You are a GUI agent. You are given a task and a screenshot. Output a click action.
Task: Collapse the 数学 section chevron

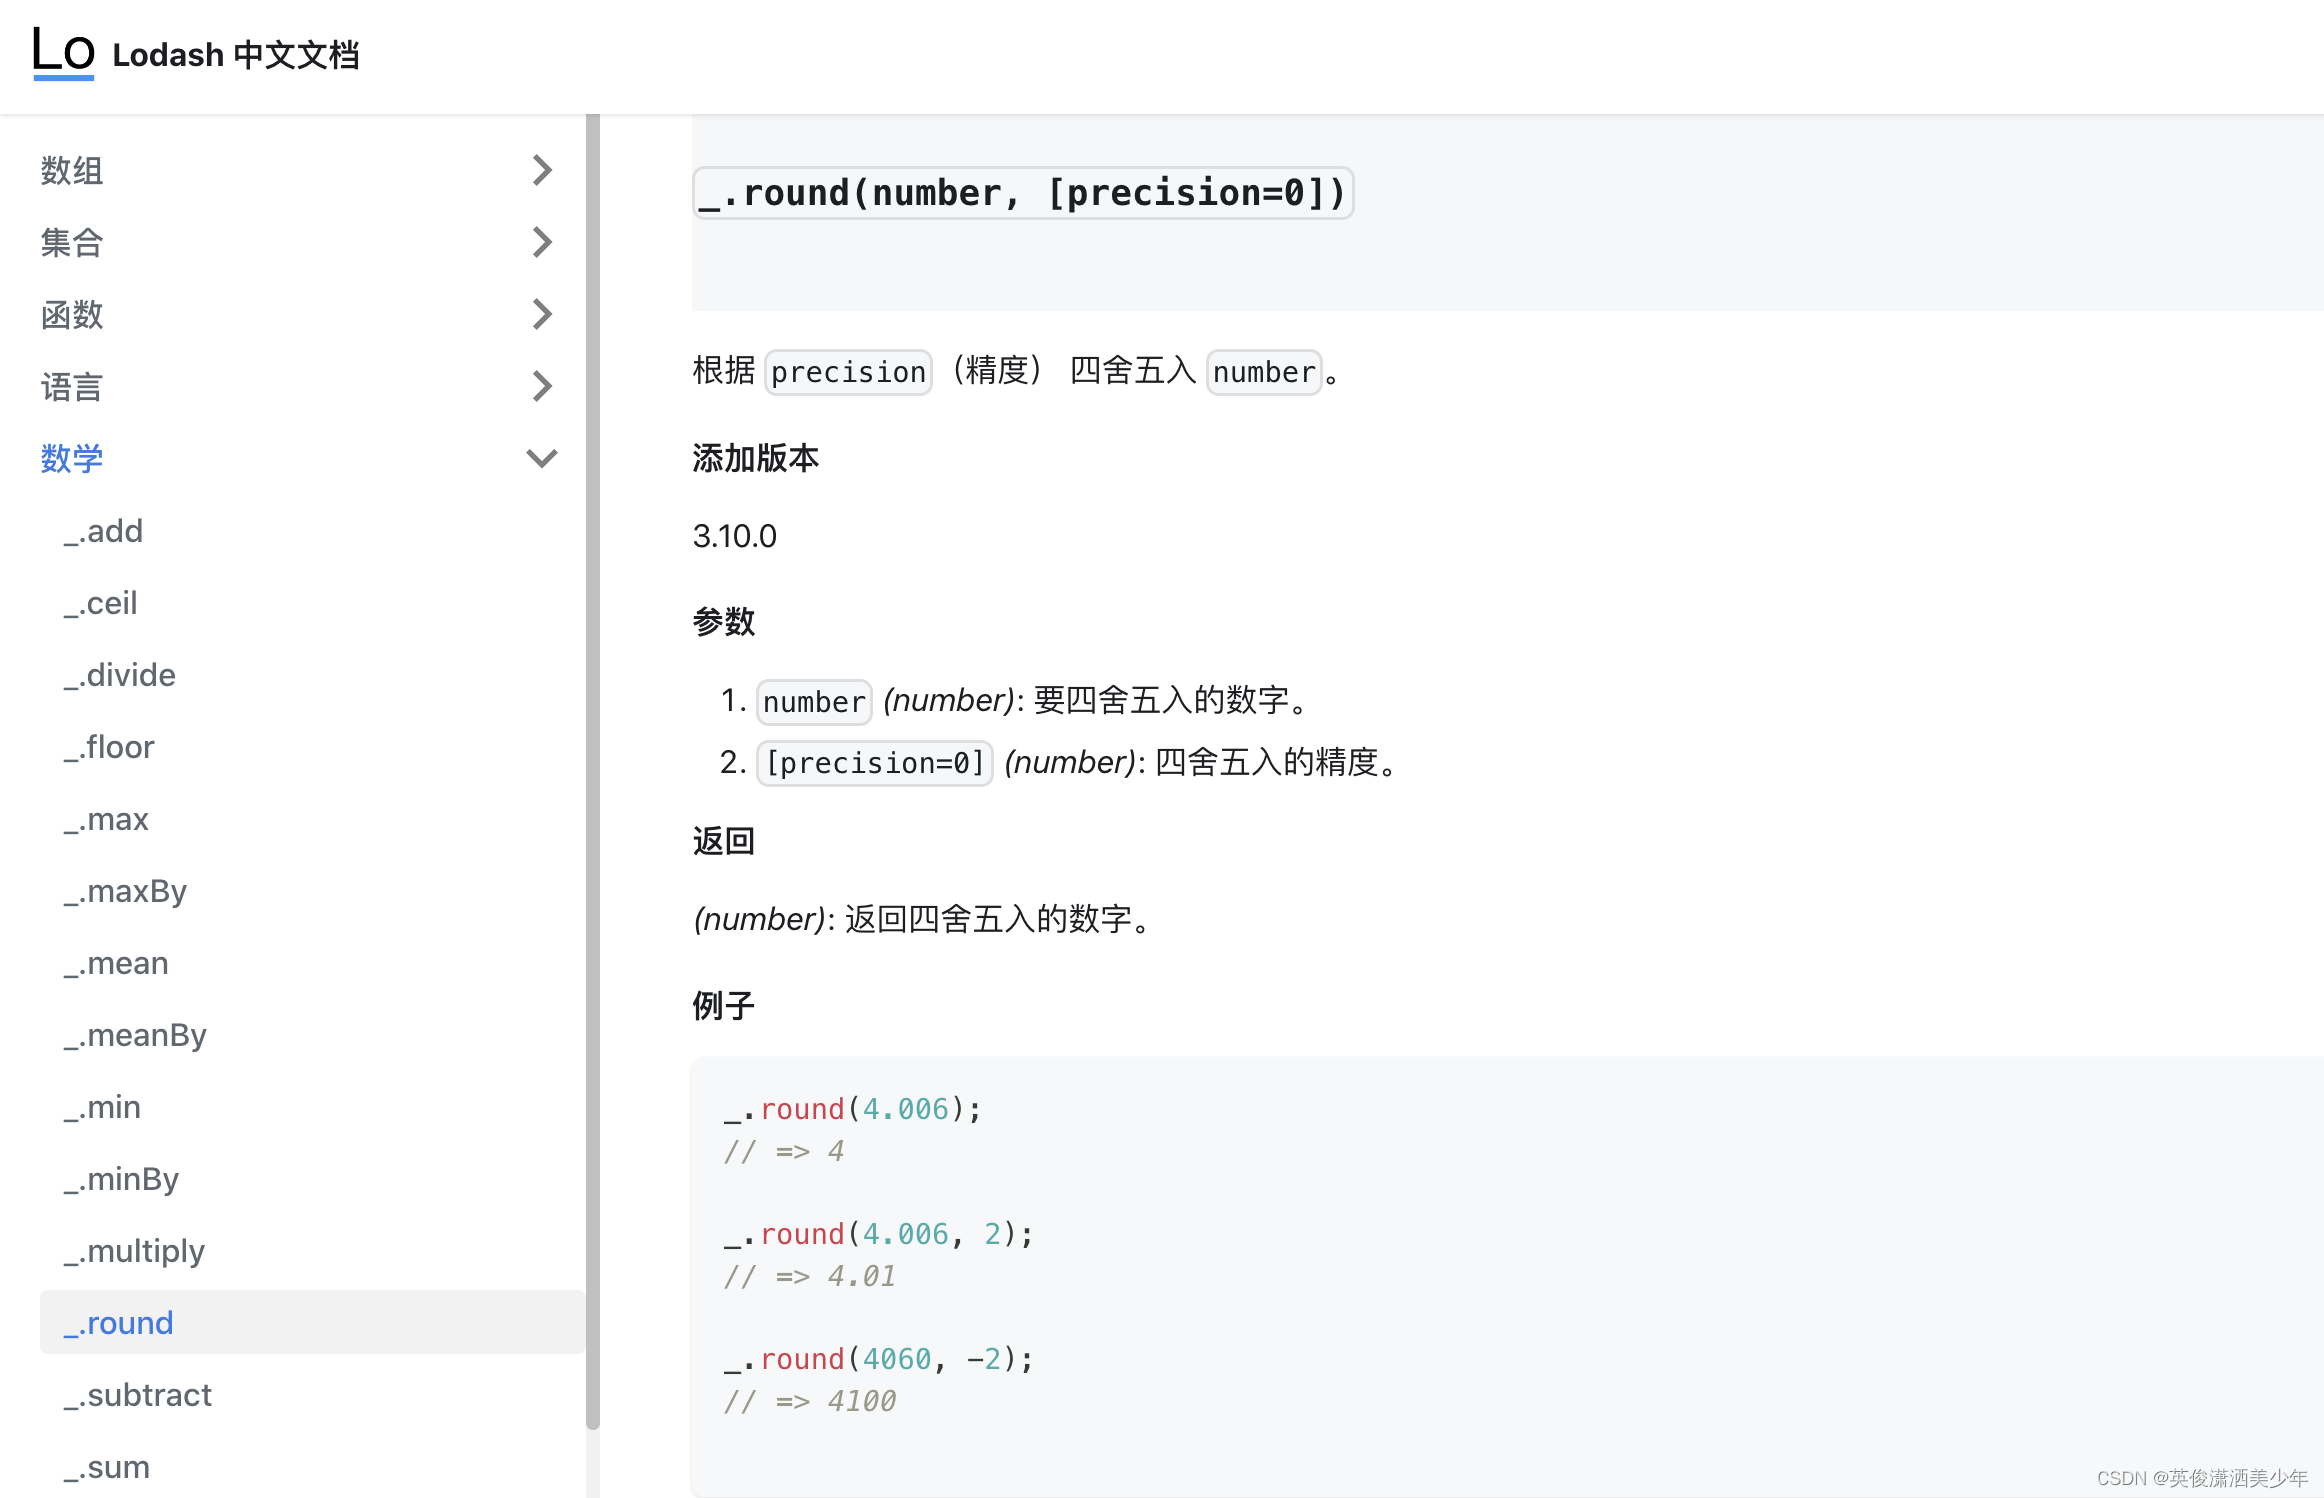click(542, 458)
